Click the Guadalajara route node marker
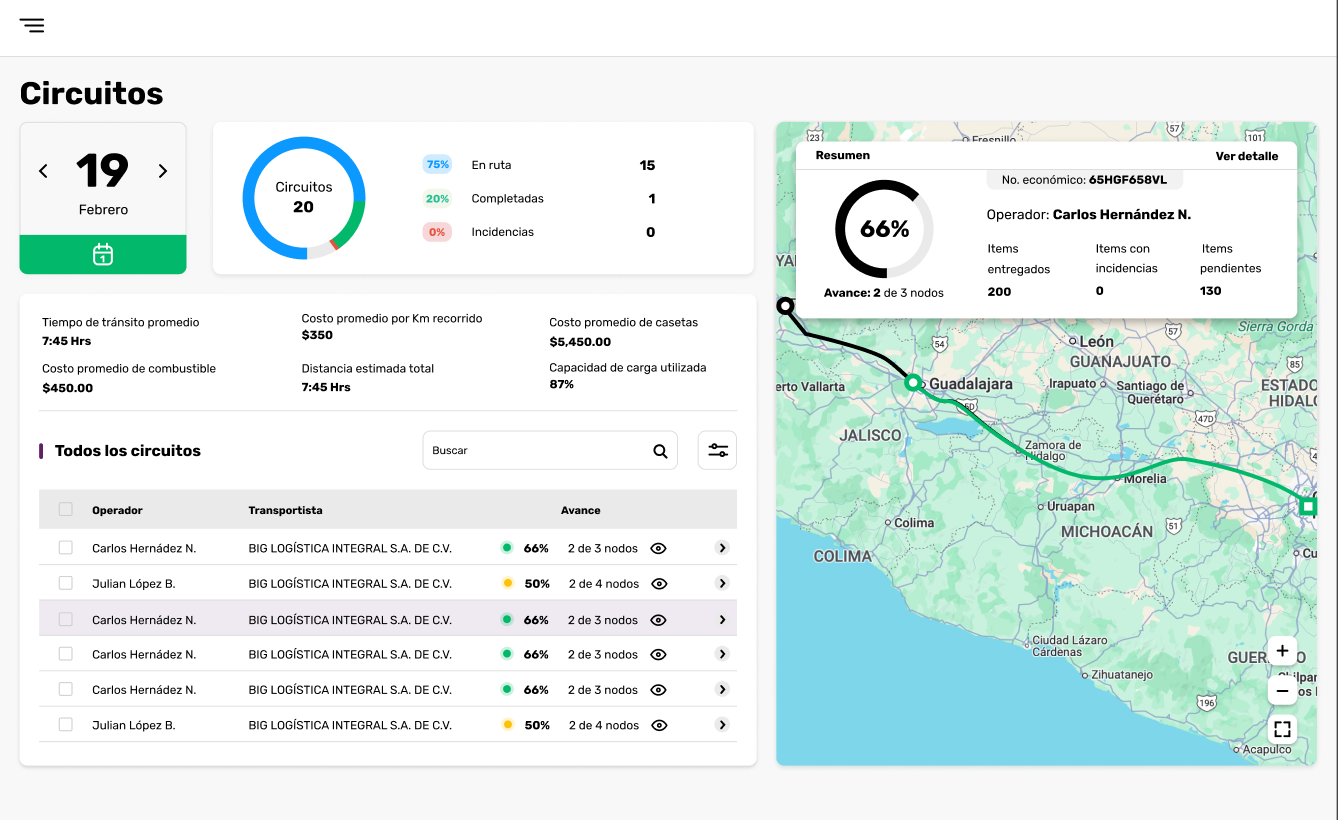 point(912,382)
